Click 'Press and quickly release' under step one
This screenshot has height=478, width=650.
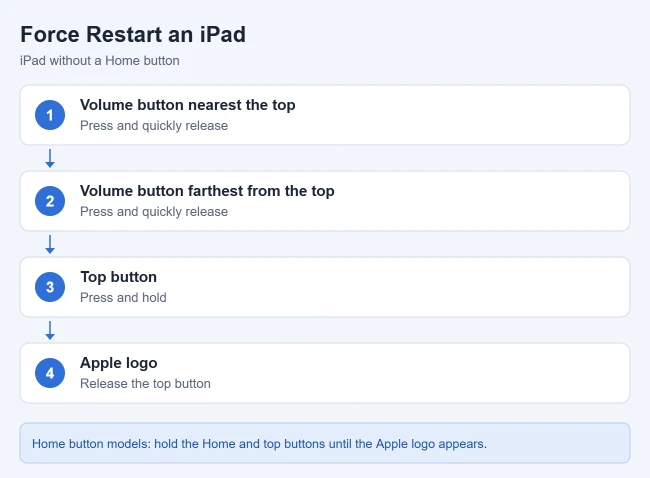[x=154, y=126]
